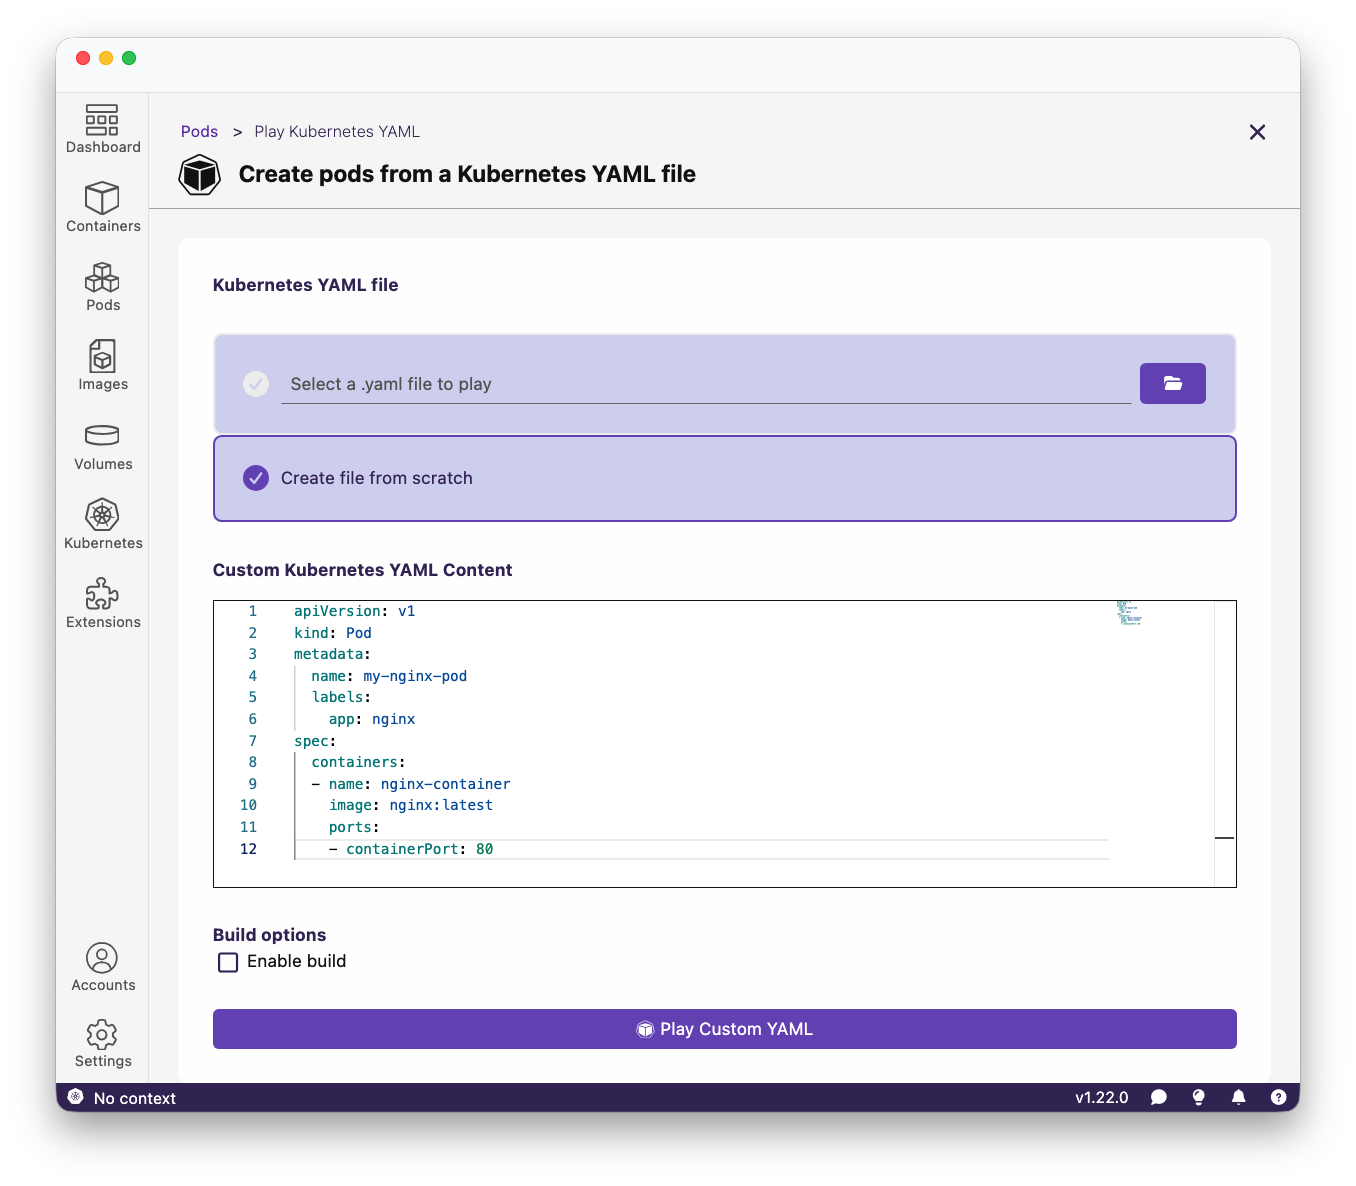Open Accounts in the sidebar
Image resolution: width=1356 pixels, height=1186 pixels.
click(103, 967)
